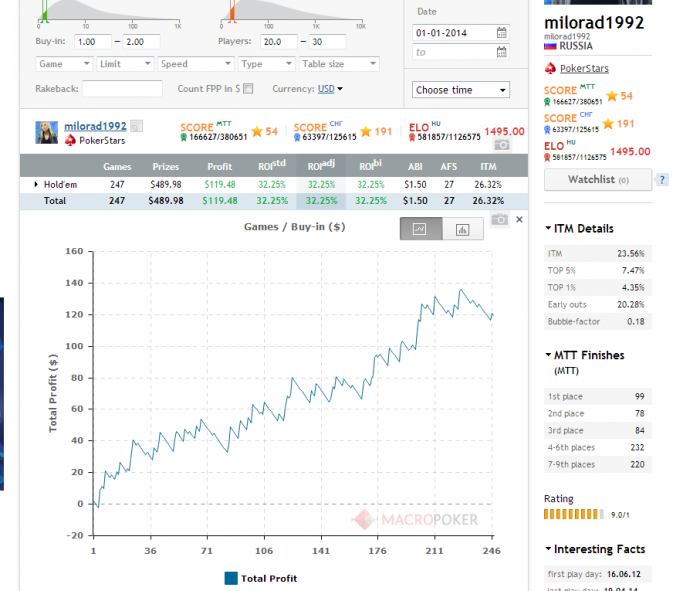Click the camera icon above the chart
700x591 pixels.
(x=500, y=220)
